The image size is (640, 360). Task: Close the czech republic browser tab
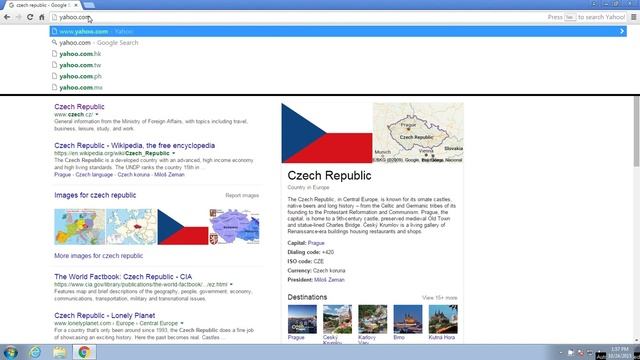[76, 5]
